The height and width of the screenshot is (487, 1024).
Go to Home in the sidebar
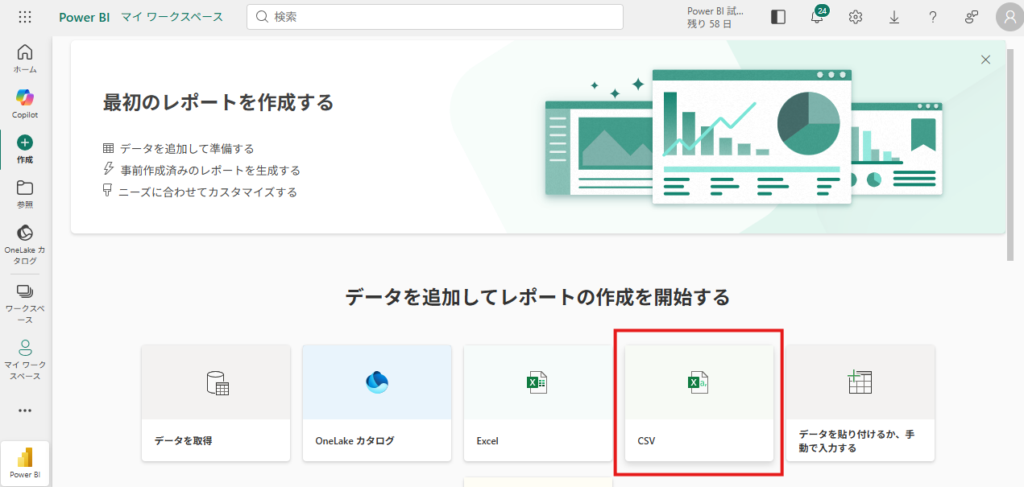pyautogui.click(x=25, y=59)
